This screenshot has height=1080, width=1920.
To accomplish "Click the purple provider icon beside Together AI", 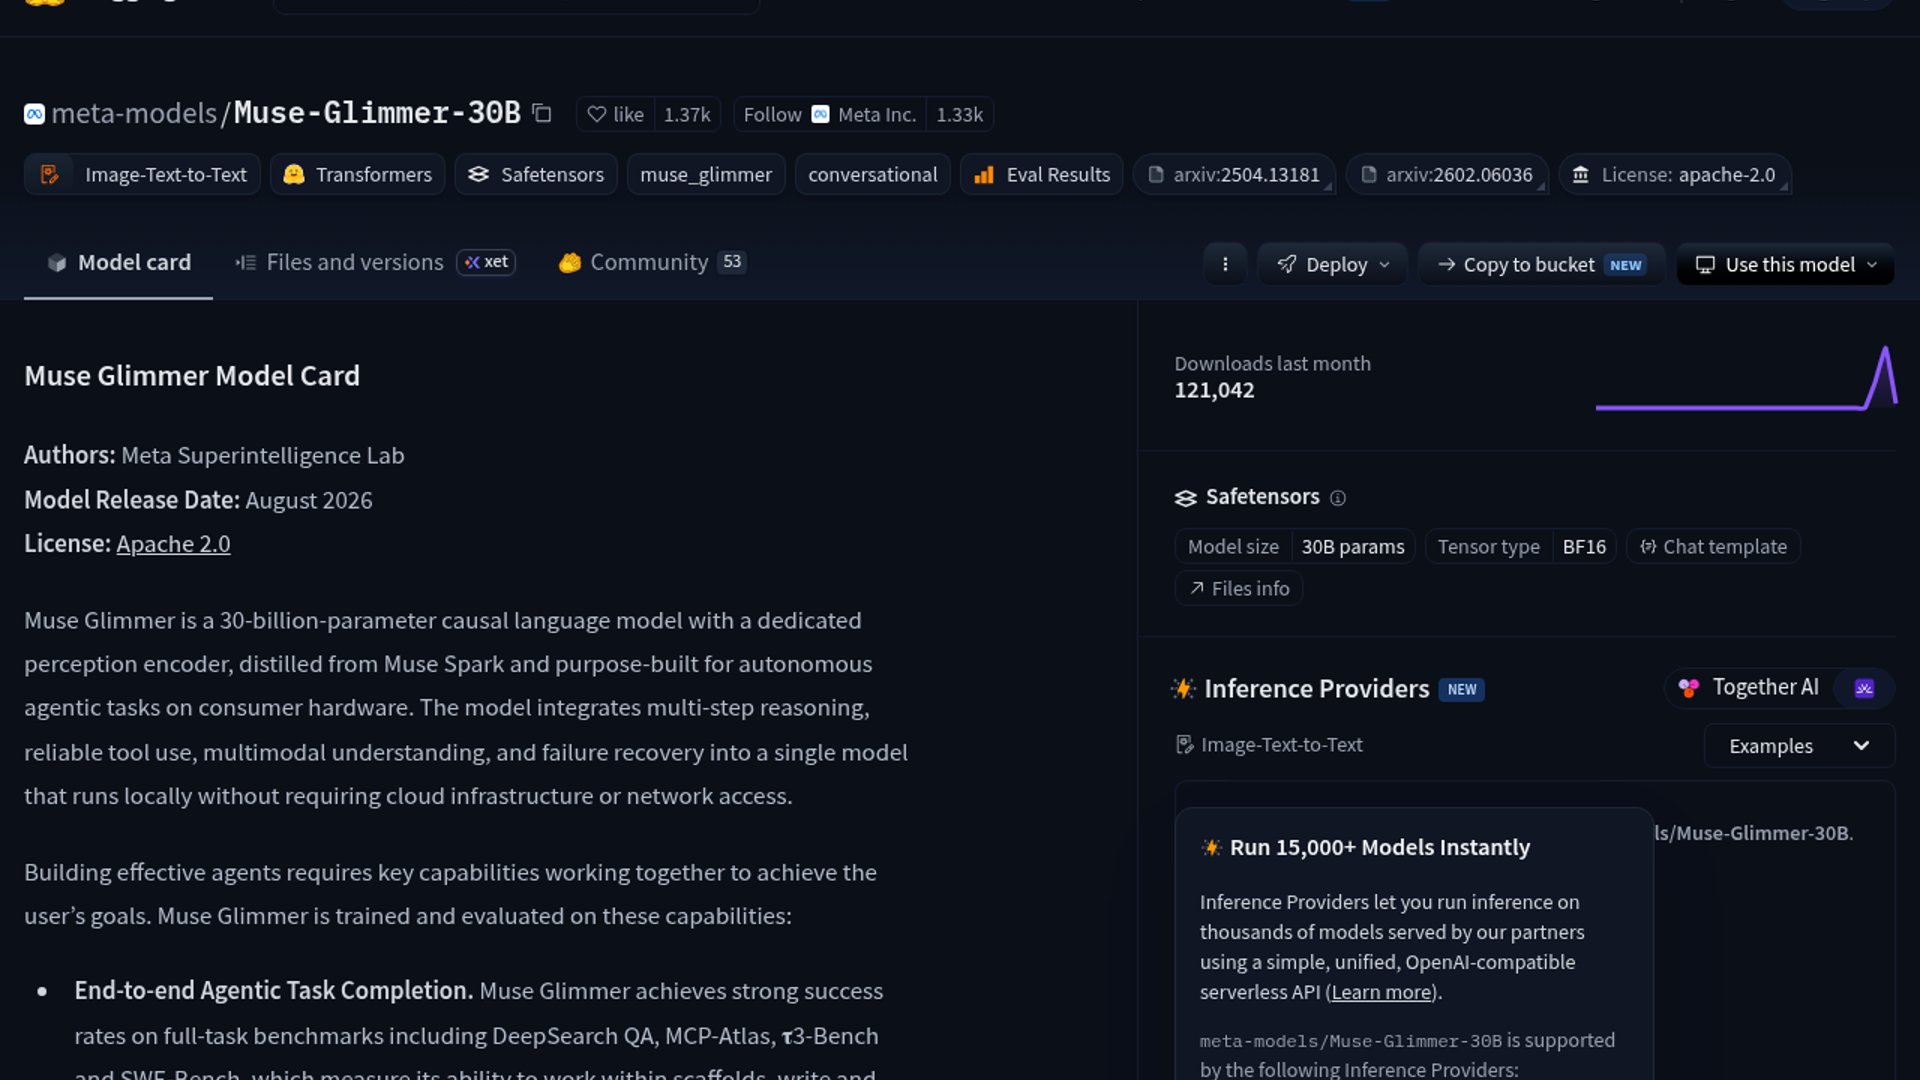I will (1864, 688).
